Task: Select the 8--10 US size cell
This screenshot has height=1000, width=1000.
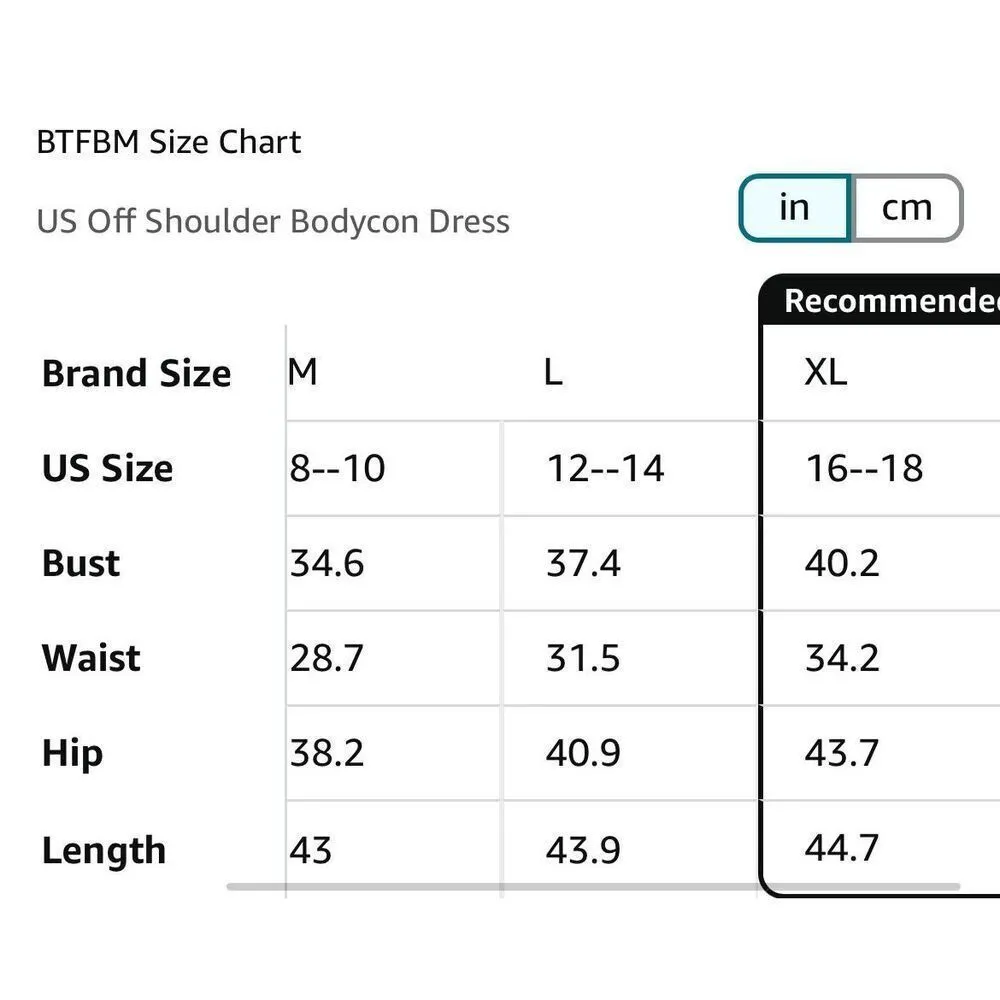Action: click(337, 468)
